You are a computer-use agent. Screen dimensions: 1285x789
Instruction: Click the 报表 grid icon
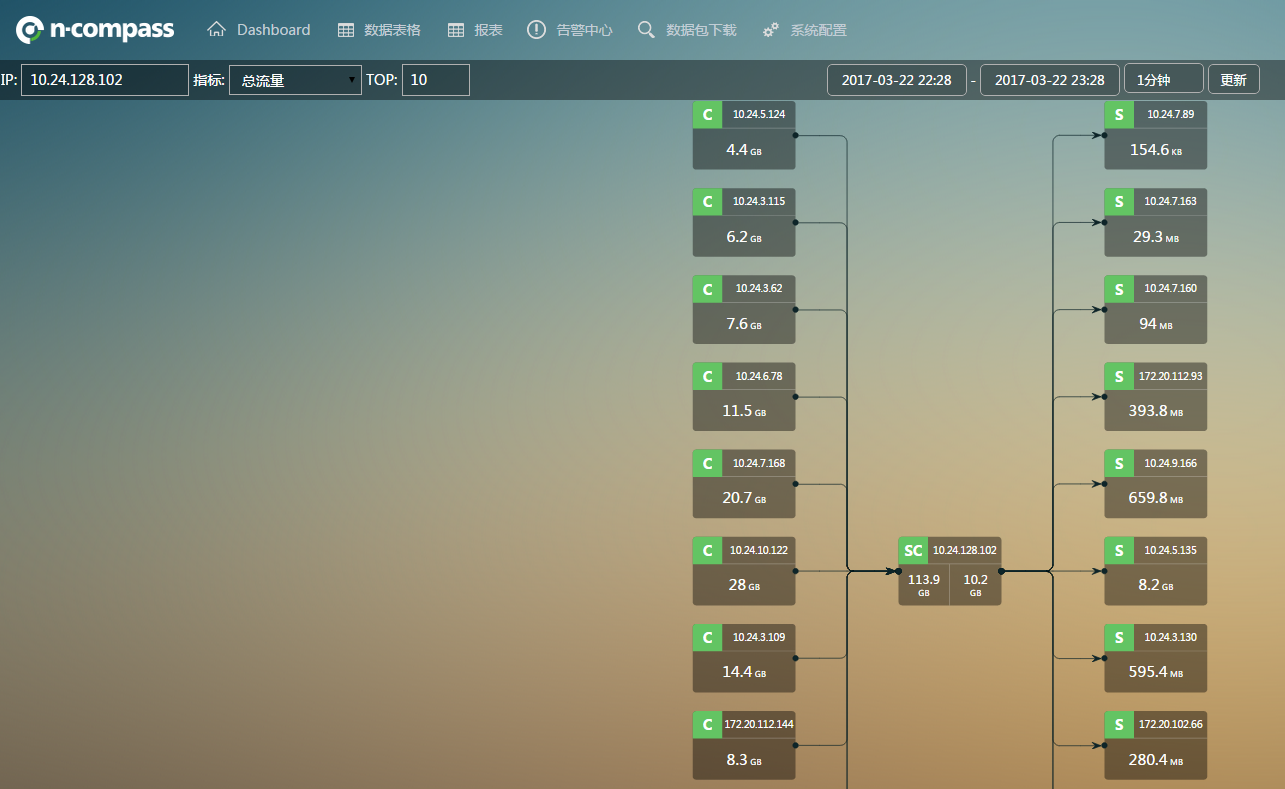coord(456,30)
